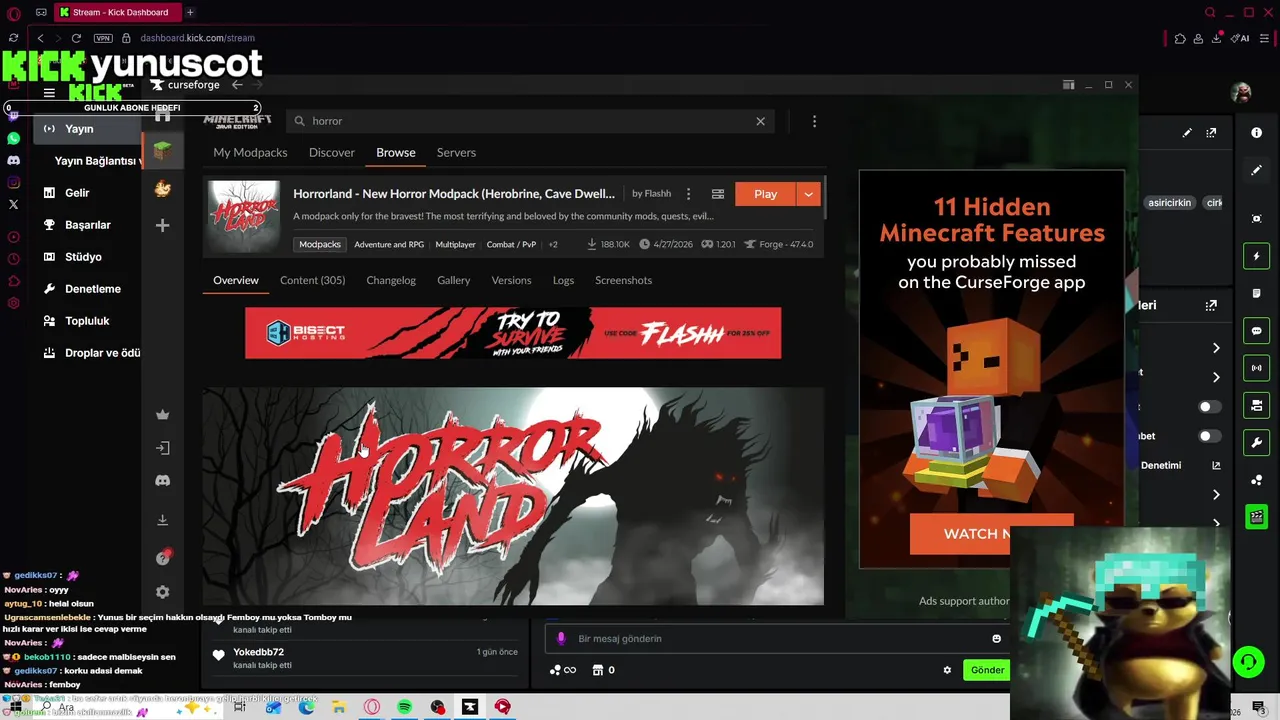Click the chat bubble icon in Kick toolbar
This screenshot has width=1280, height=720.
click(x=1256, y=331)
